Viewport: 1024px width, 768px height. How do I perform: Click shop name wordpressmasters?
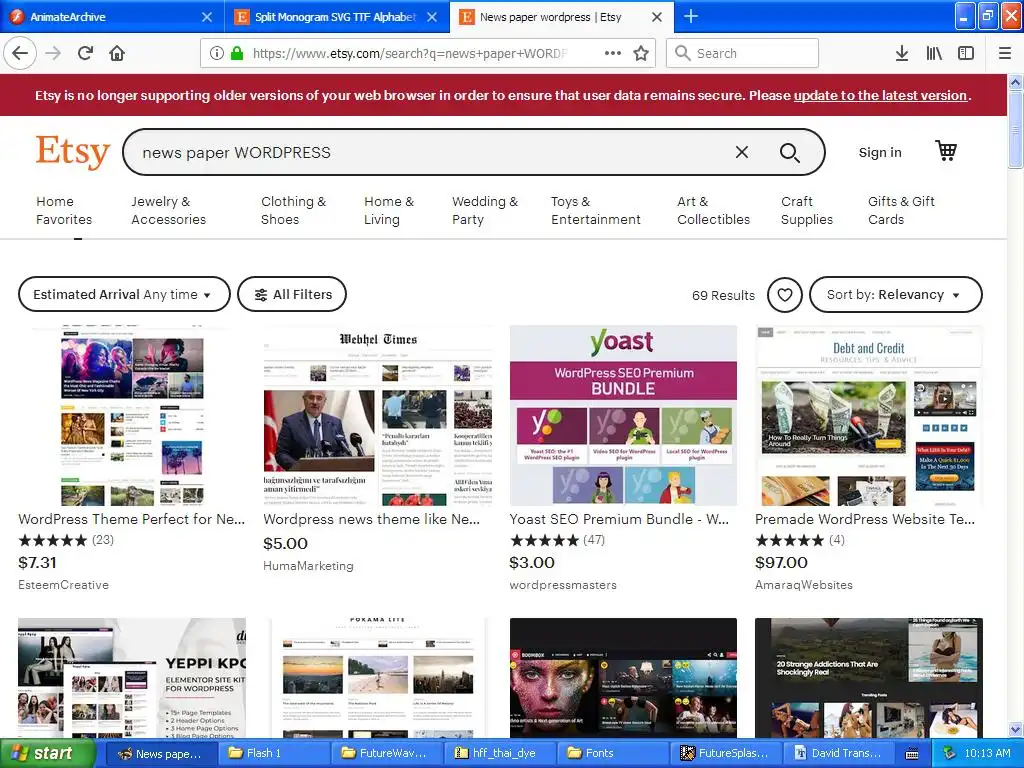tap(563, 585)
